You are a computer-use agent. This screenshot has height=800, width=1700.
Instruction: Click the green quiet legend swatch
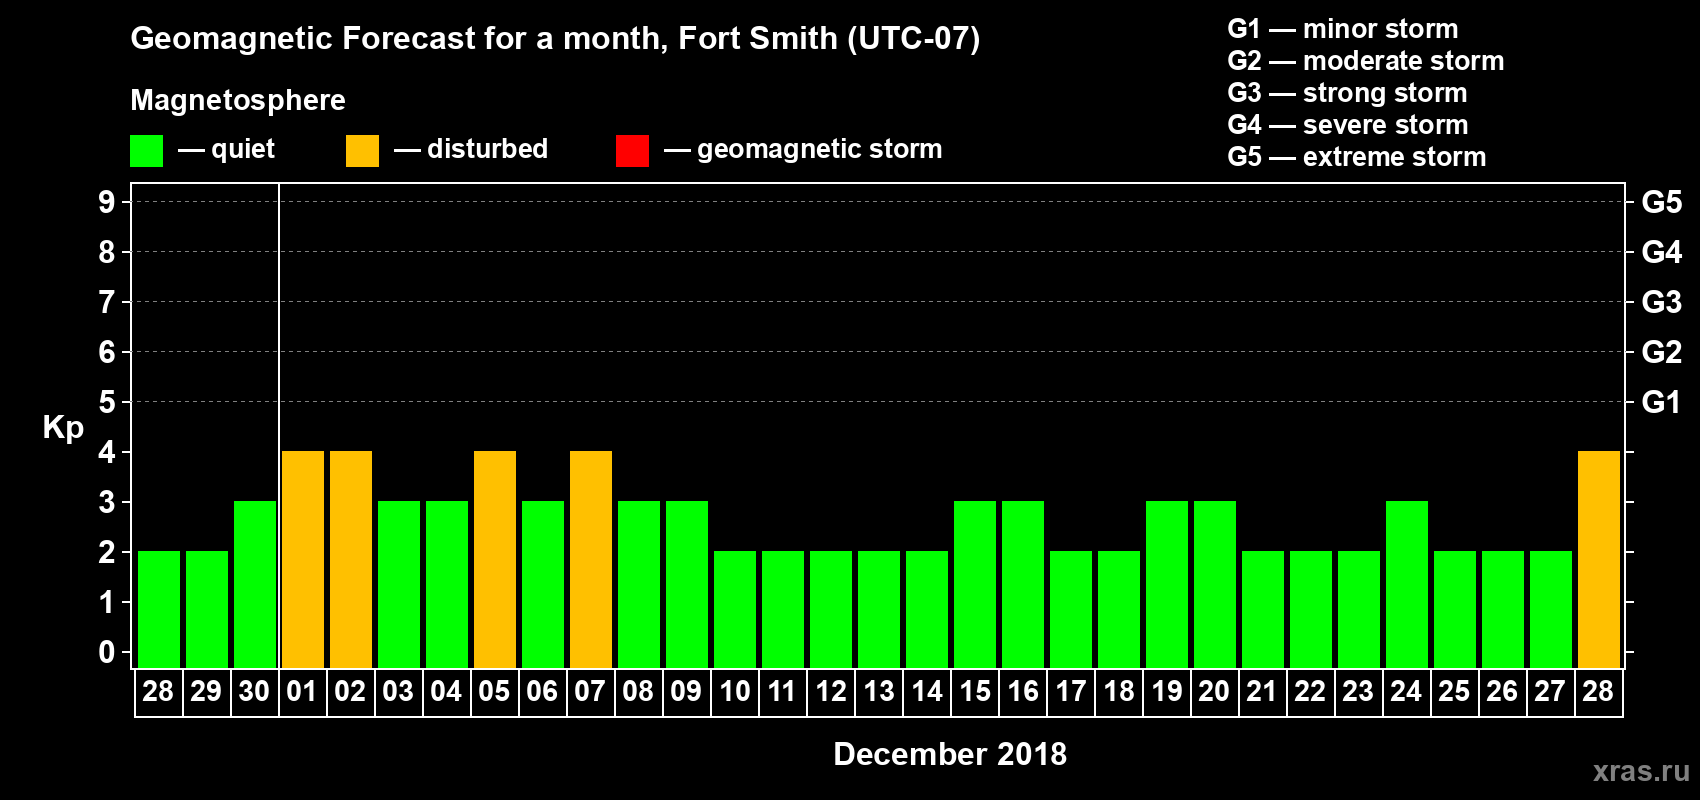click(x=146, y=151)
